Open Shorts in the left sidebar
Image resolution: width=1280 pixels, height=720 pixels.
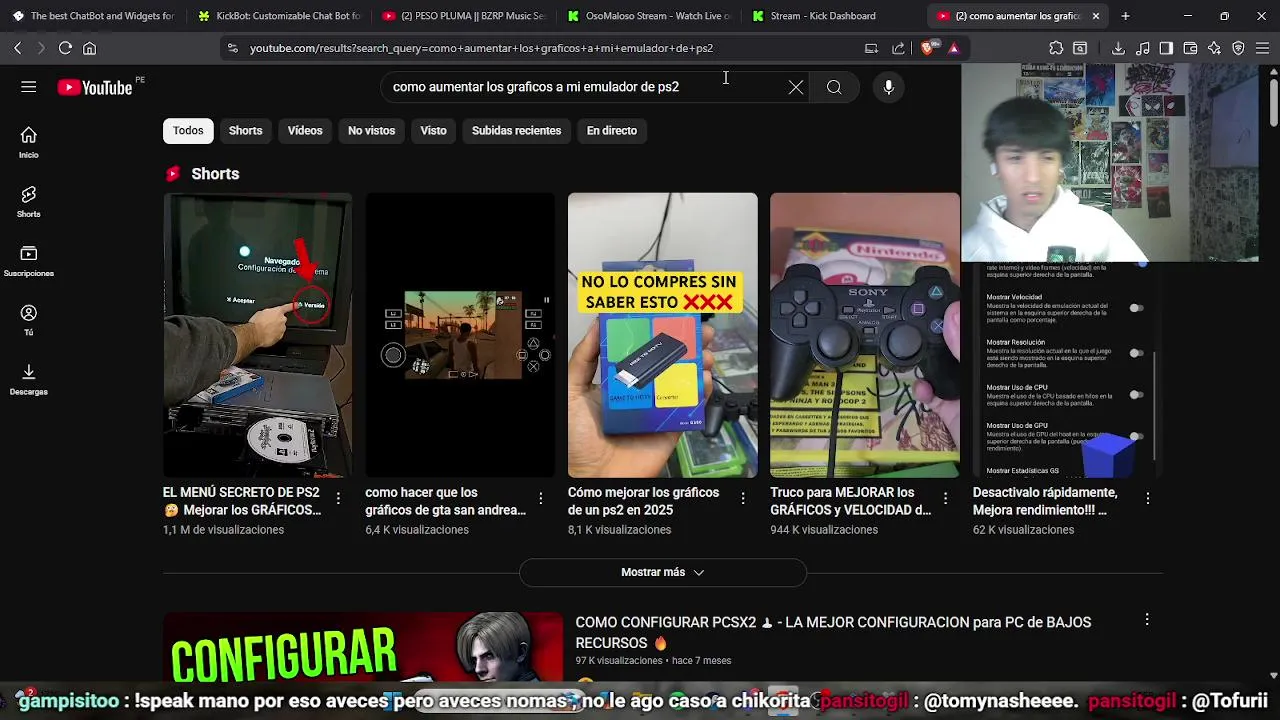pyautogui.click(x=28, y=202)
